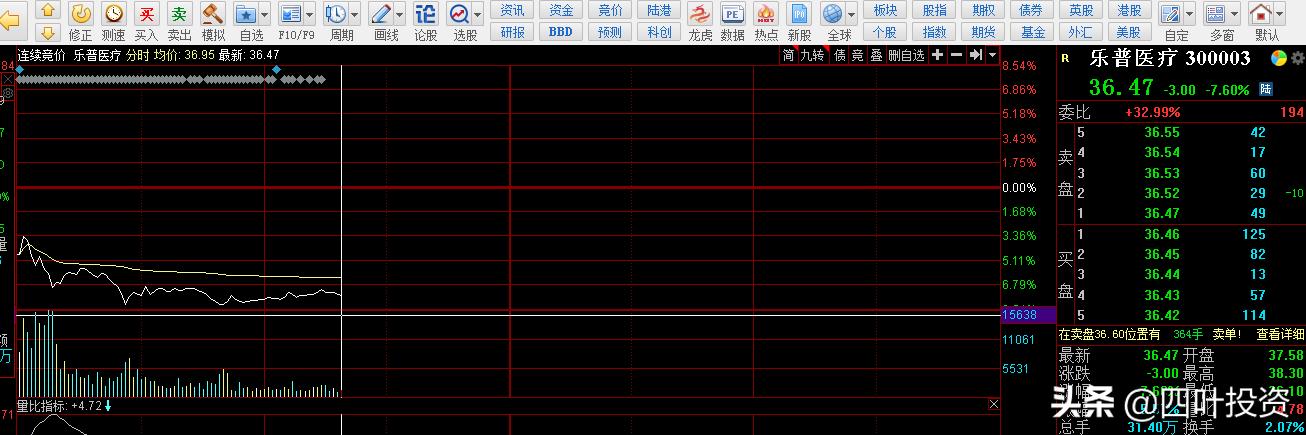Click the minus zoom-out chart icon
Viewport: 1306px width, 435px height.
click(x=956, y=55)
